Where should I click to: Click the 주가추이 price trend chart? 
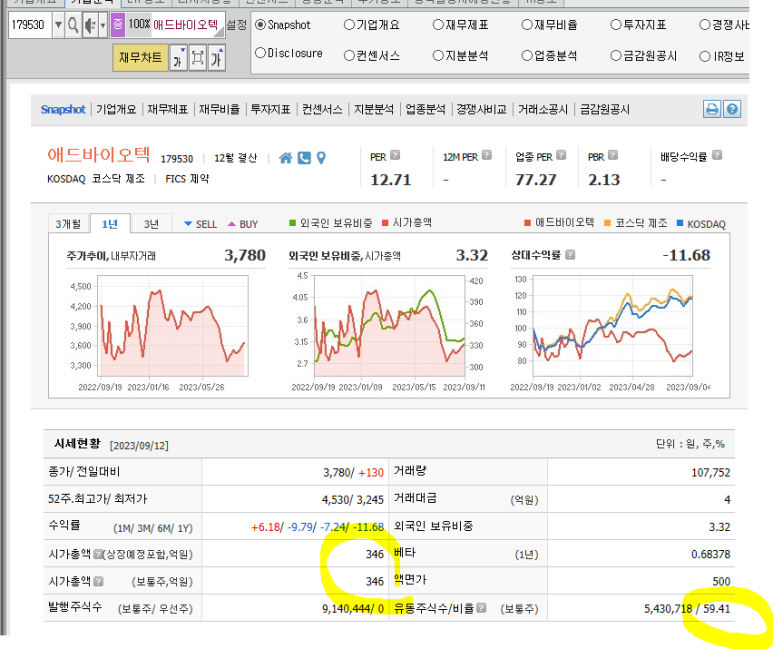(173, 326)
